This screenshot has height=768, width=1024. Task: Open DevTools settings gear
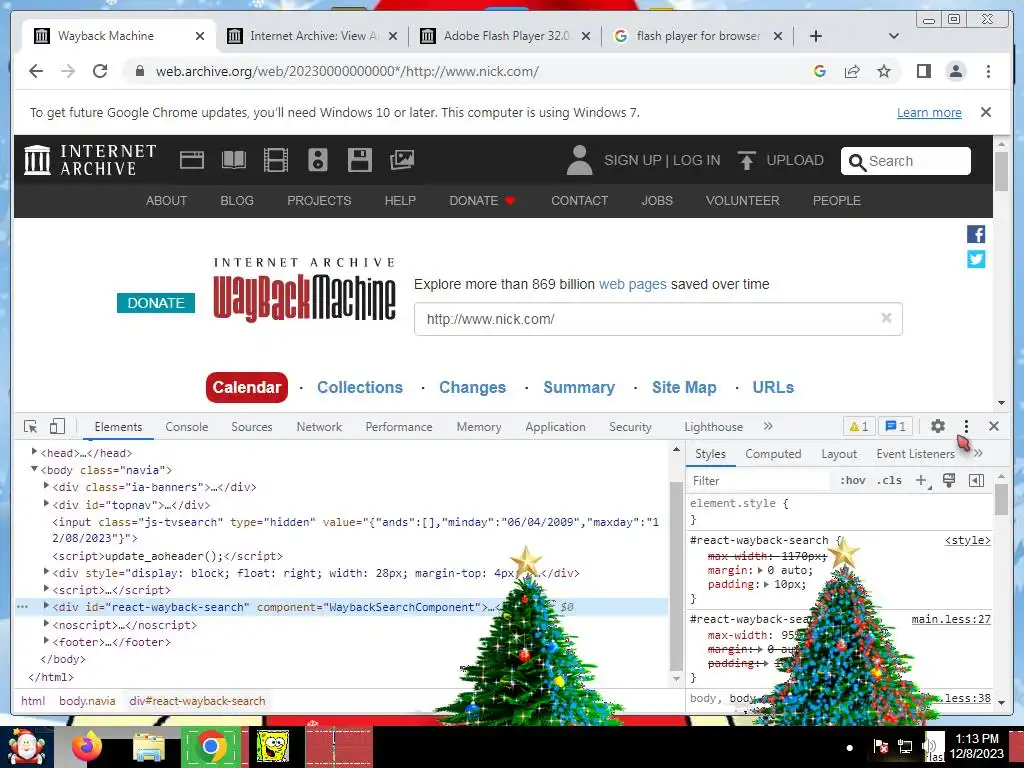point(938,426)
